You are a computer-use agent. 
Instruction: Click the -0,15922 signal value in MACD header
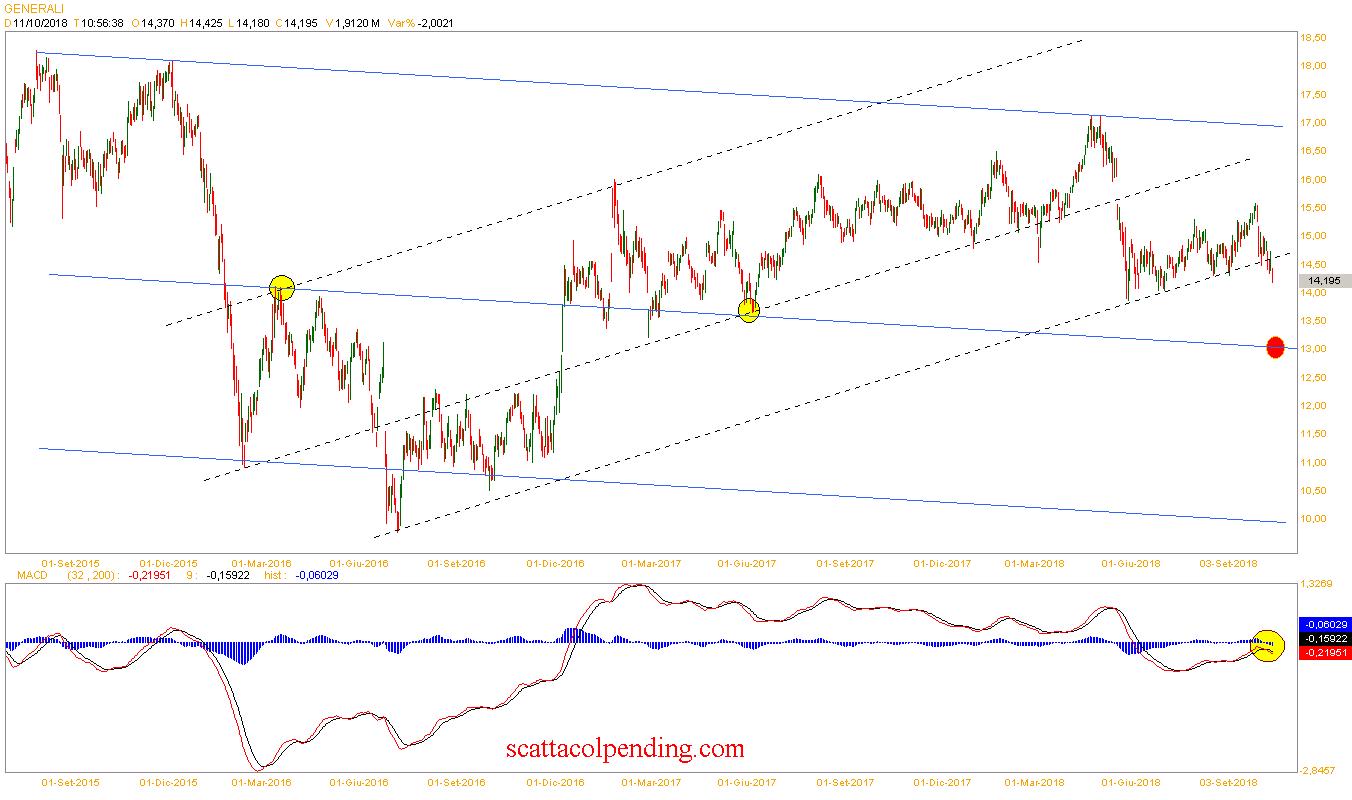pos(228,575)
